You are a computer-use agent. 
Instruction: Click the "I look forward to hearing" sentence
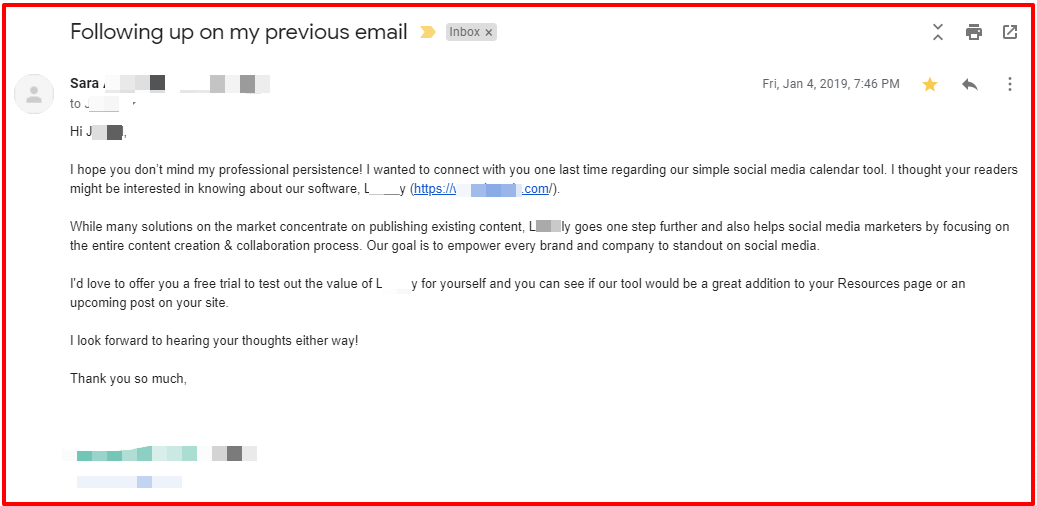[214, 341]
